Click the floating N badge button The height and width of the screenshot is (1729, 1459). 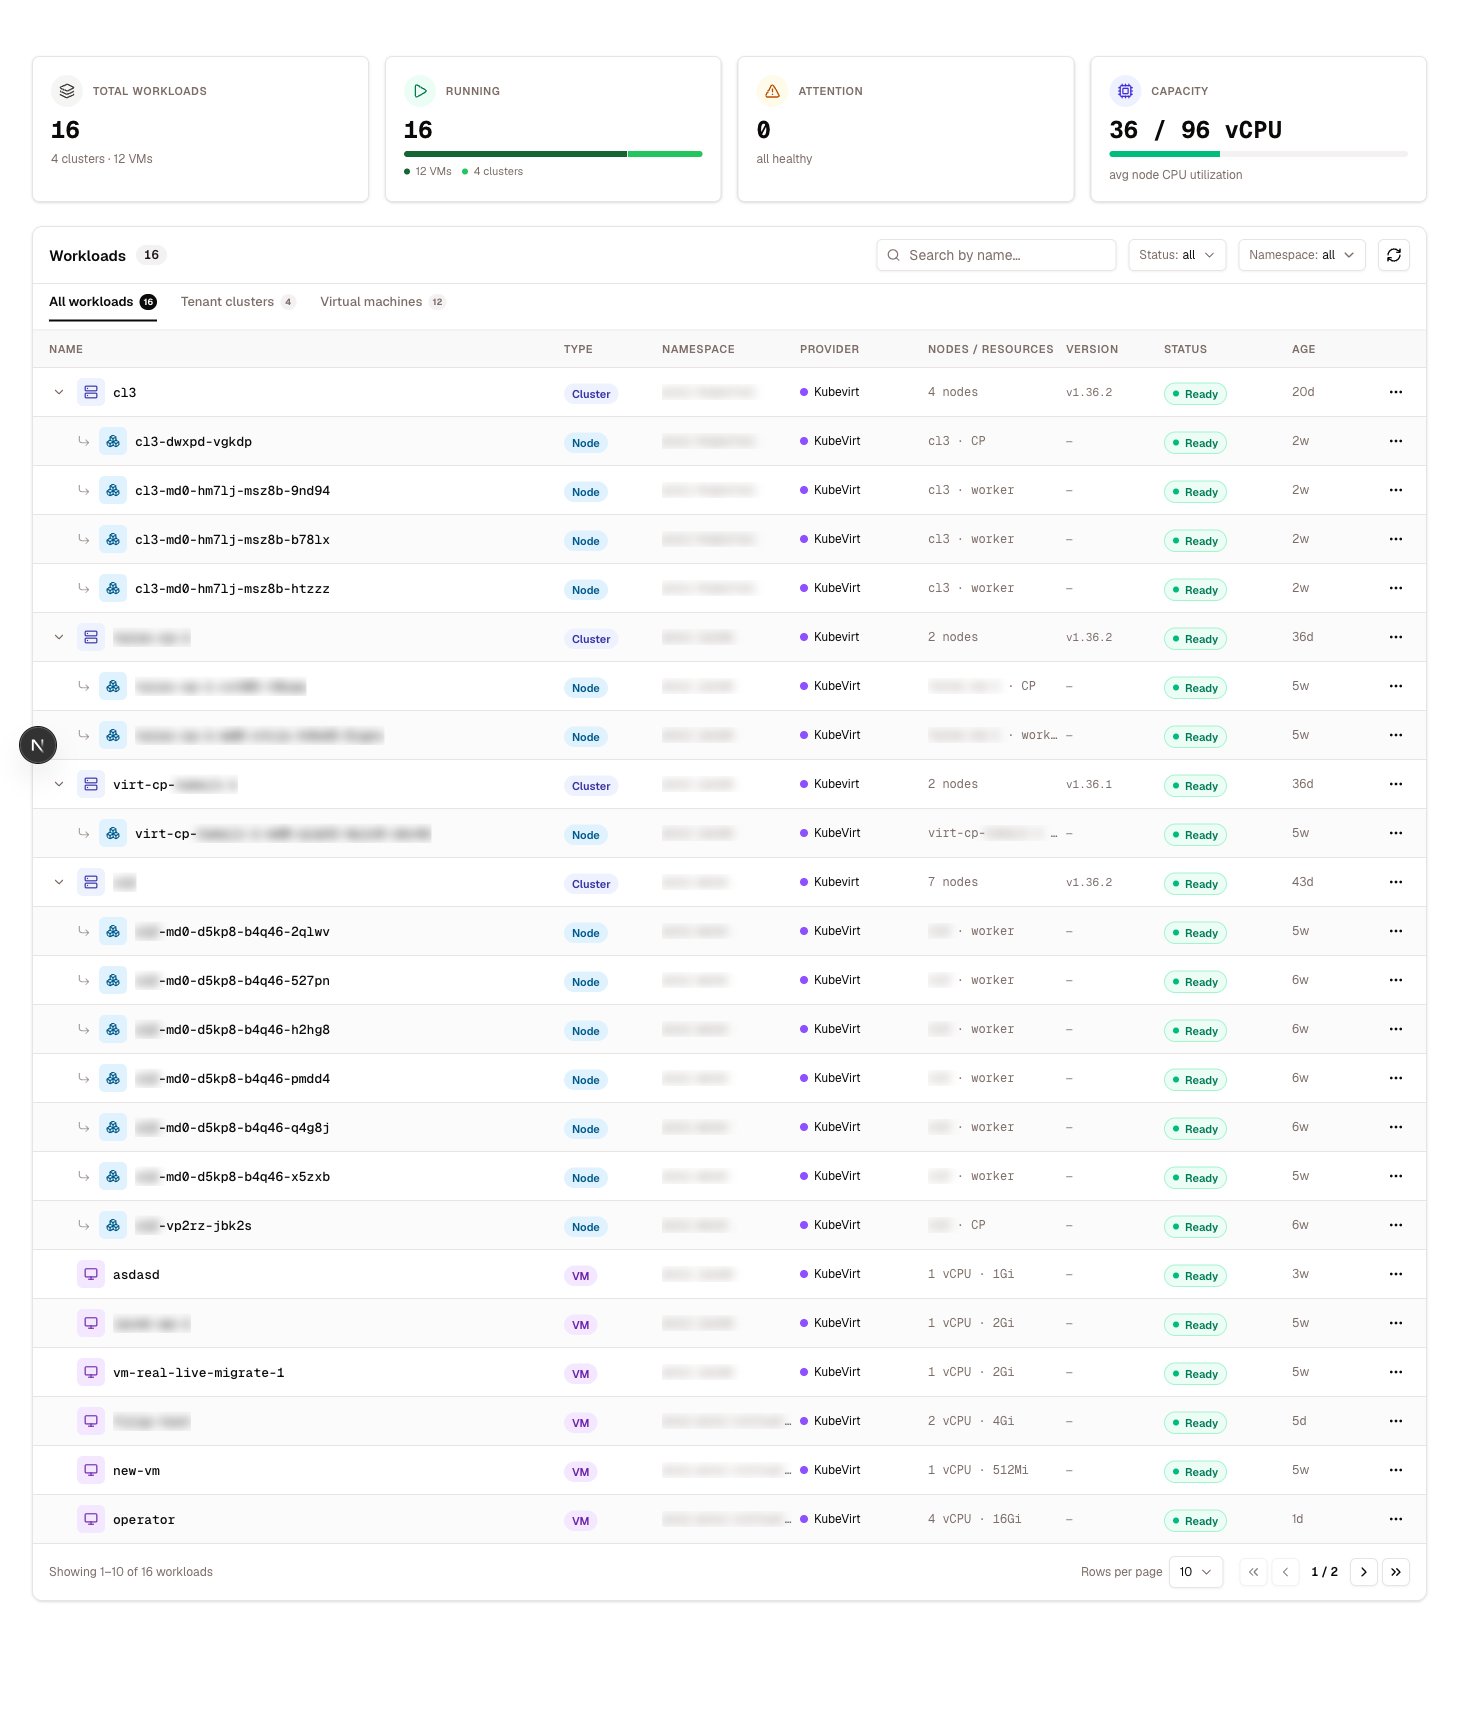pos(38,745)
